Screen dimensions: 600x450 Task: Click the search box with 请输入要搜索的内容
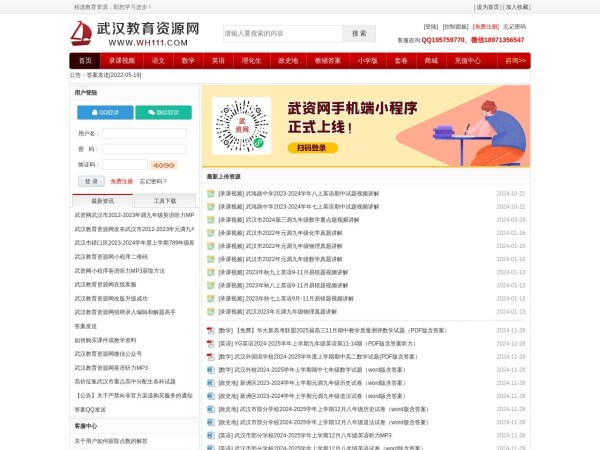(281, 33)
